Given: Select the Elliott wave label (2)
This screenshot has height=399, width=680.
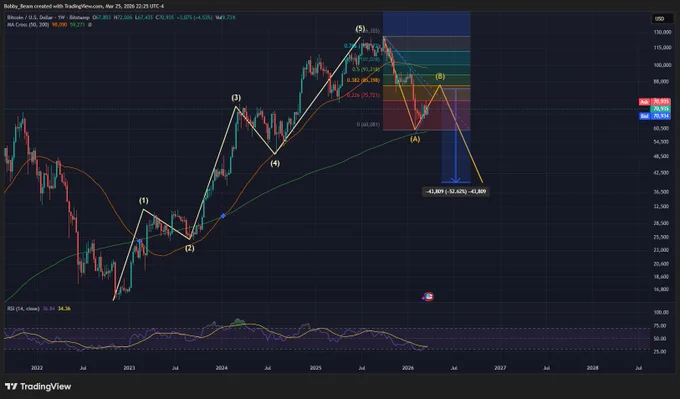Looking at the screenshot, I should tap(190, 248).
